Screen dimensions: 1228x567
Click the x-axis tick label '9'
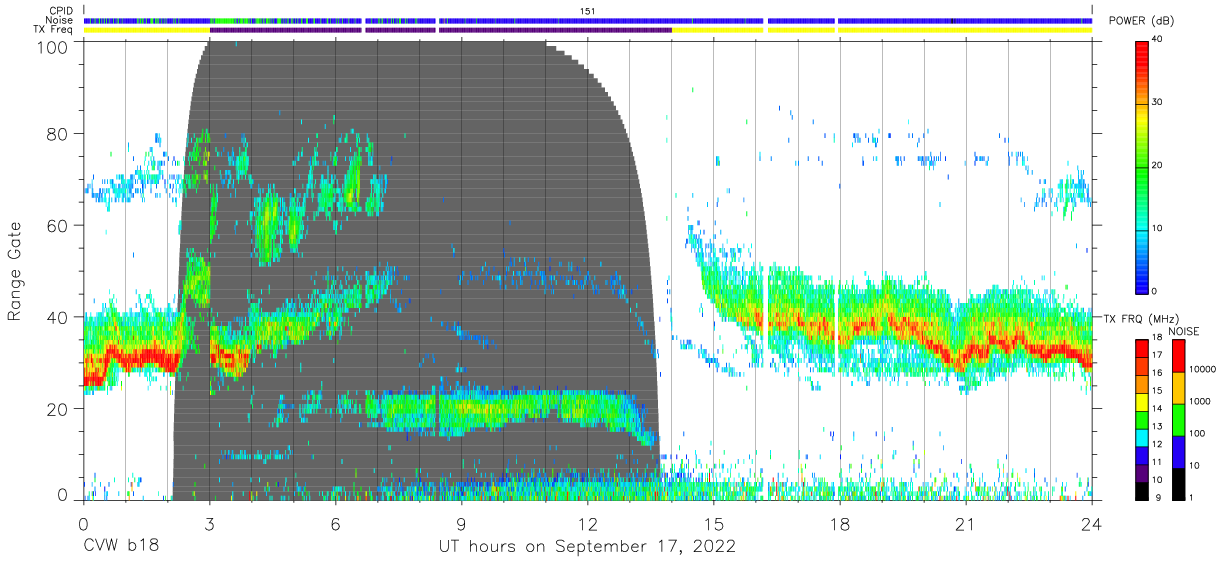[461, 523]
